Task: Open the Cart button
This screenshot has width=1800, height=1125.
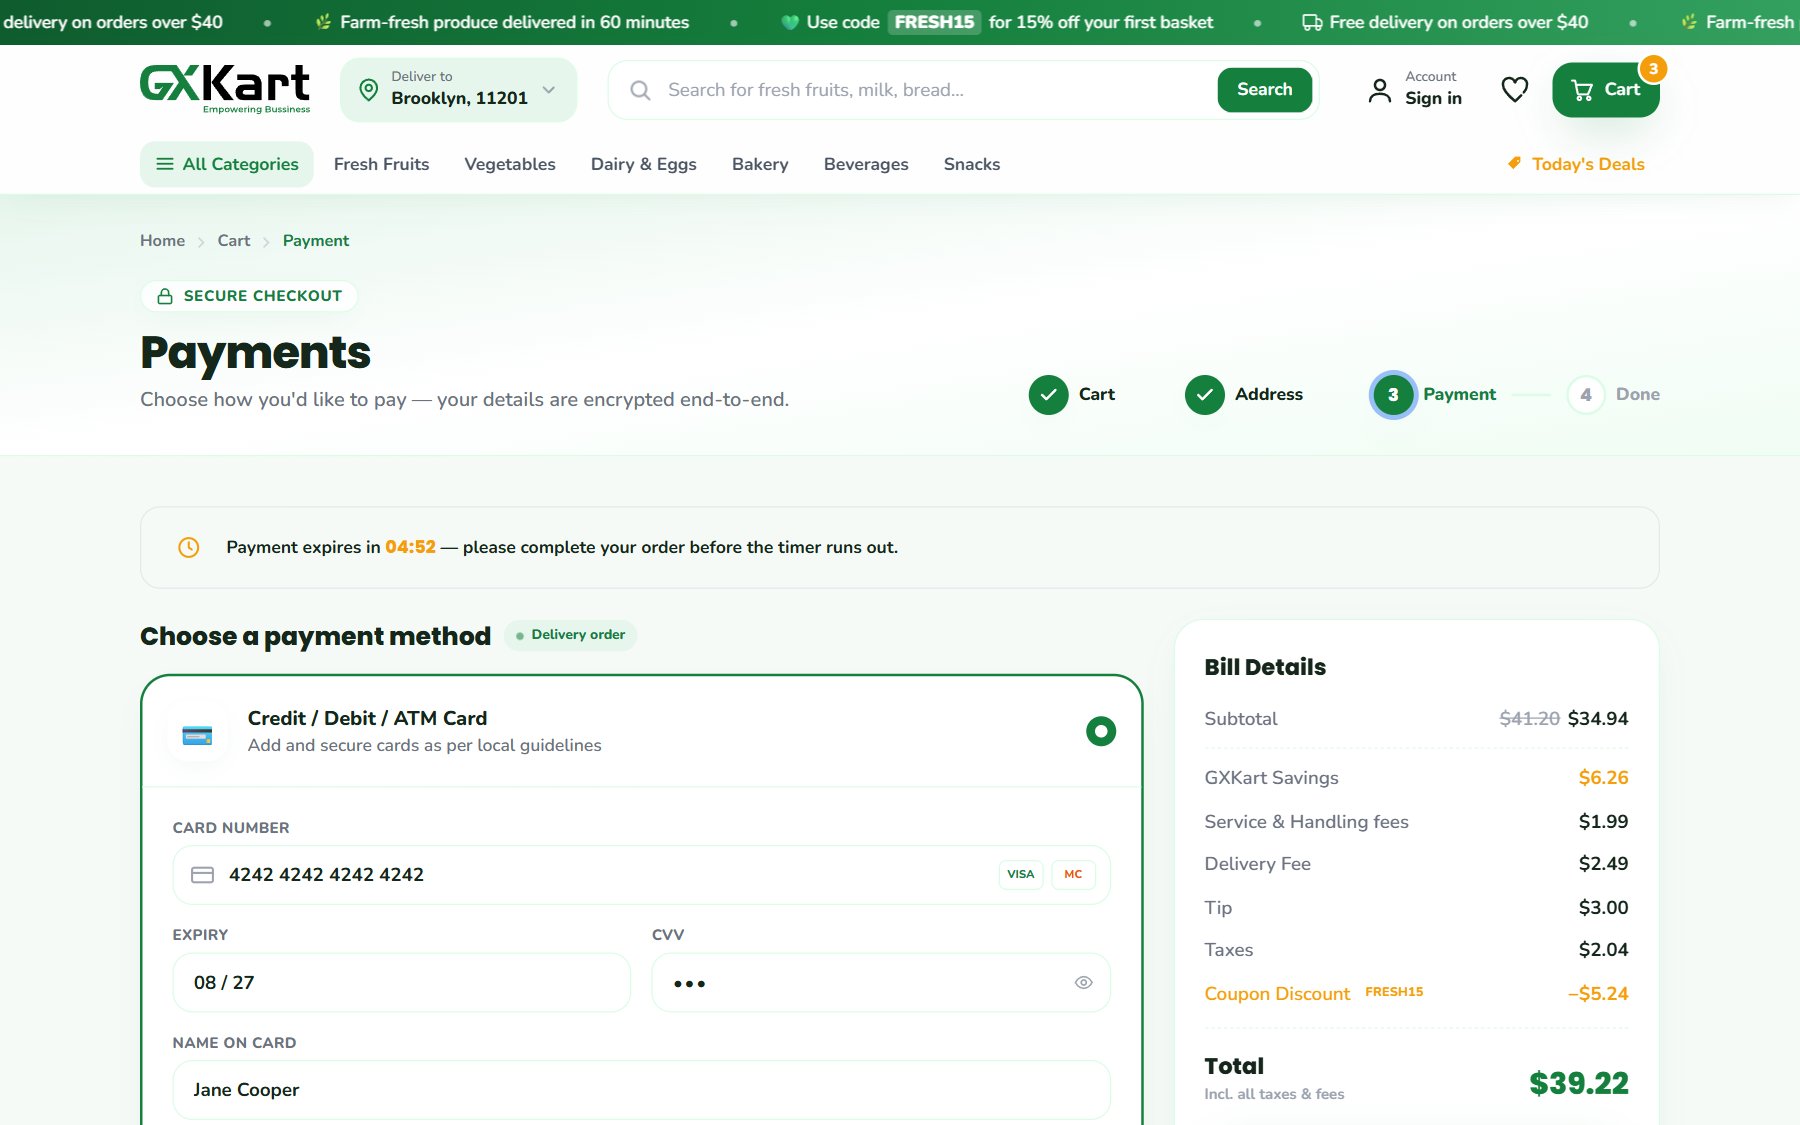Action: [1606, 90]
